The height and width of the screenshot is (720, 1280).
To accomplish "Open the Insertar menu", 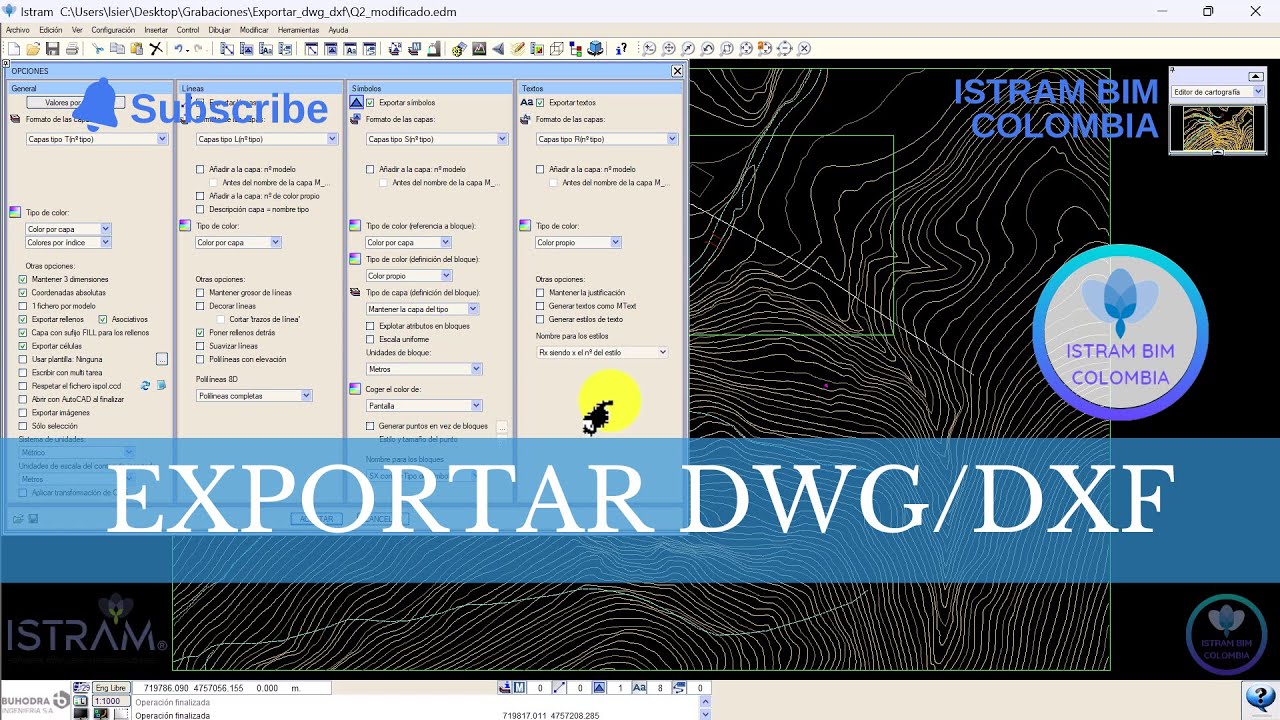I will [156, 30].
